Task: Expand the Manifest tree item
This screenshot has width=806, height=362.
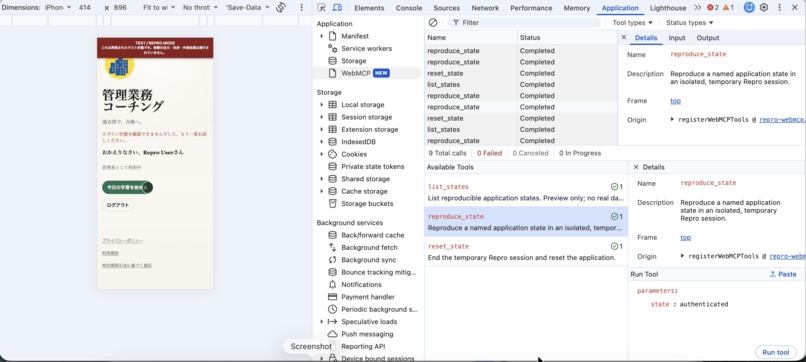Action: [x=322, y=36]
